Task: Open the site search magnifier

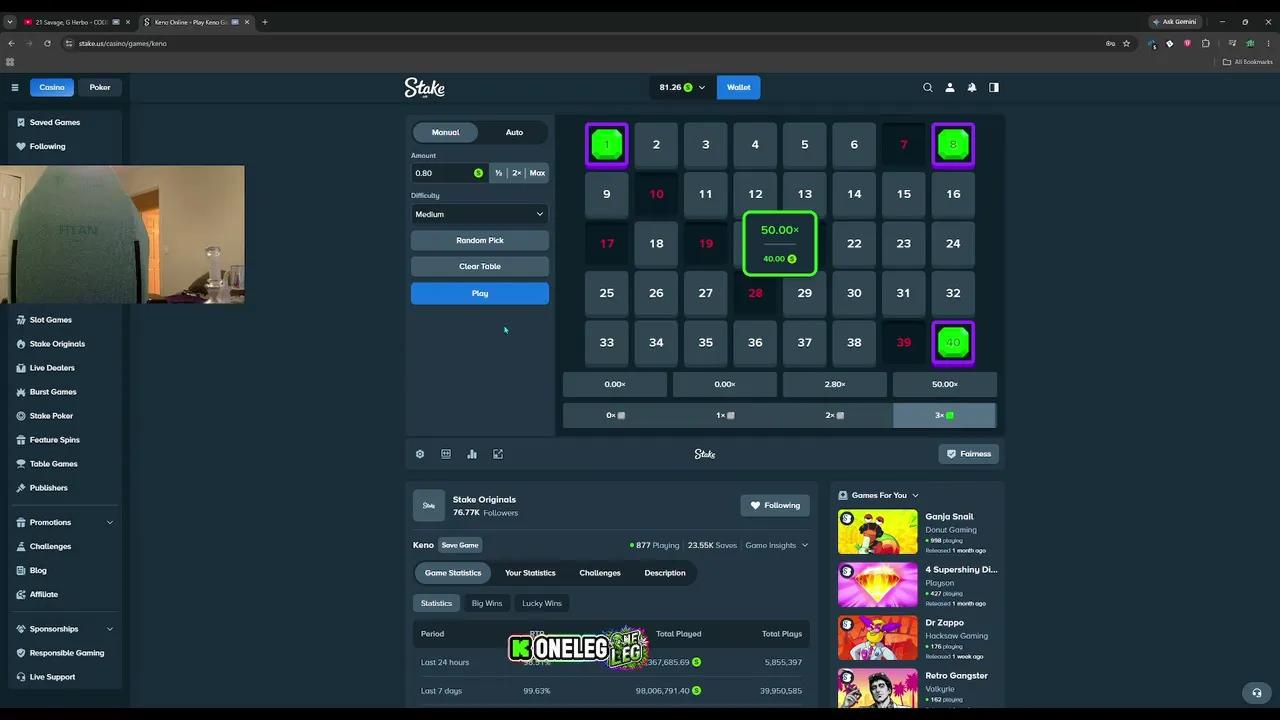Action: click(928, 87)
